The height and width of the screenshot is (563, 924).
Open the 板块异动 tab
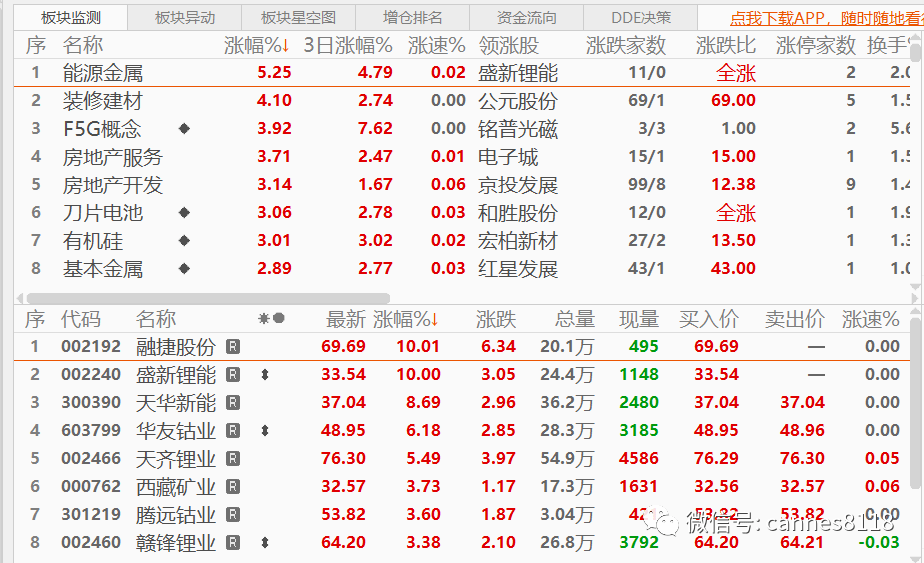(x=184, y=18)
